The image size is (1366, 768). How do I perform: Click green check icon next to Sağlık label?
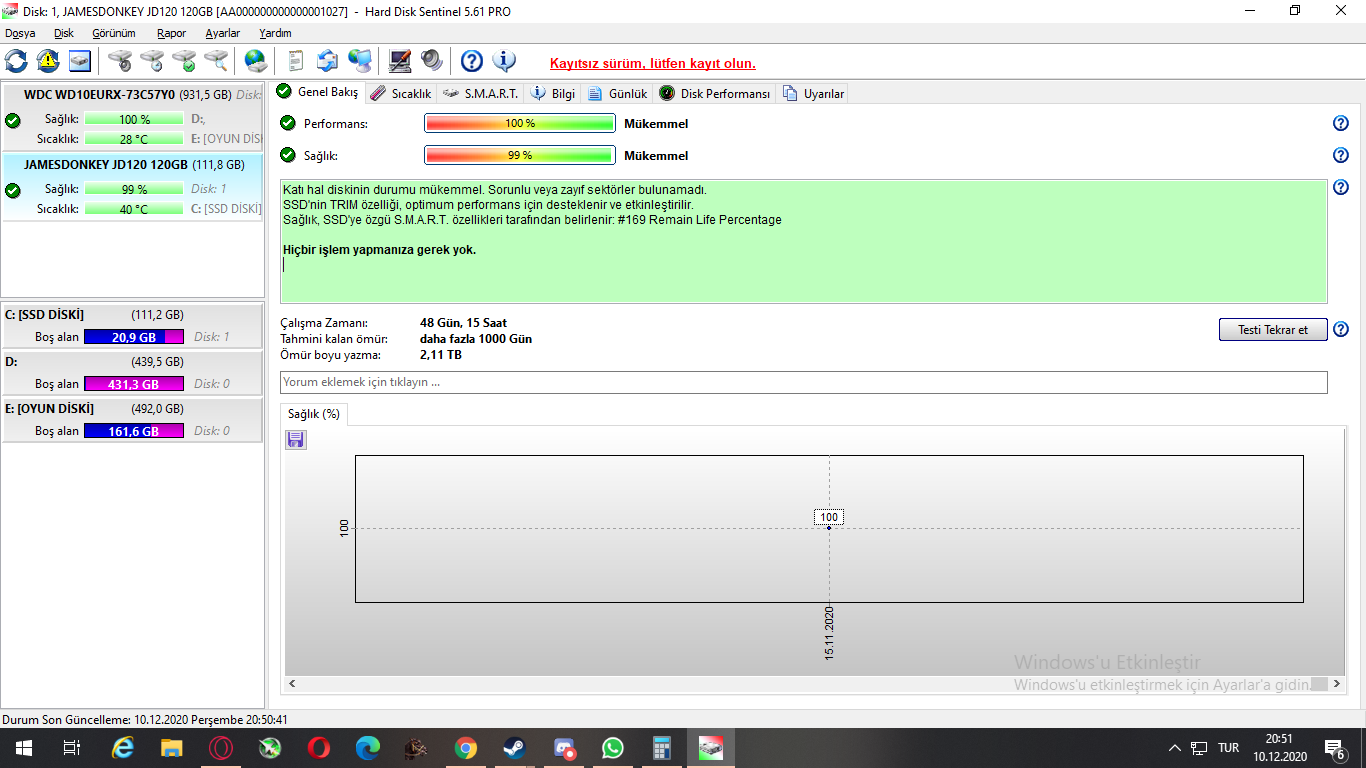pos(288,155)
